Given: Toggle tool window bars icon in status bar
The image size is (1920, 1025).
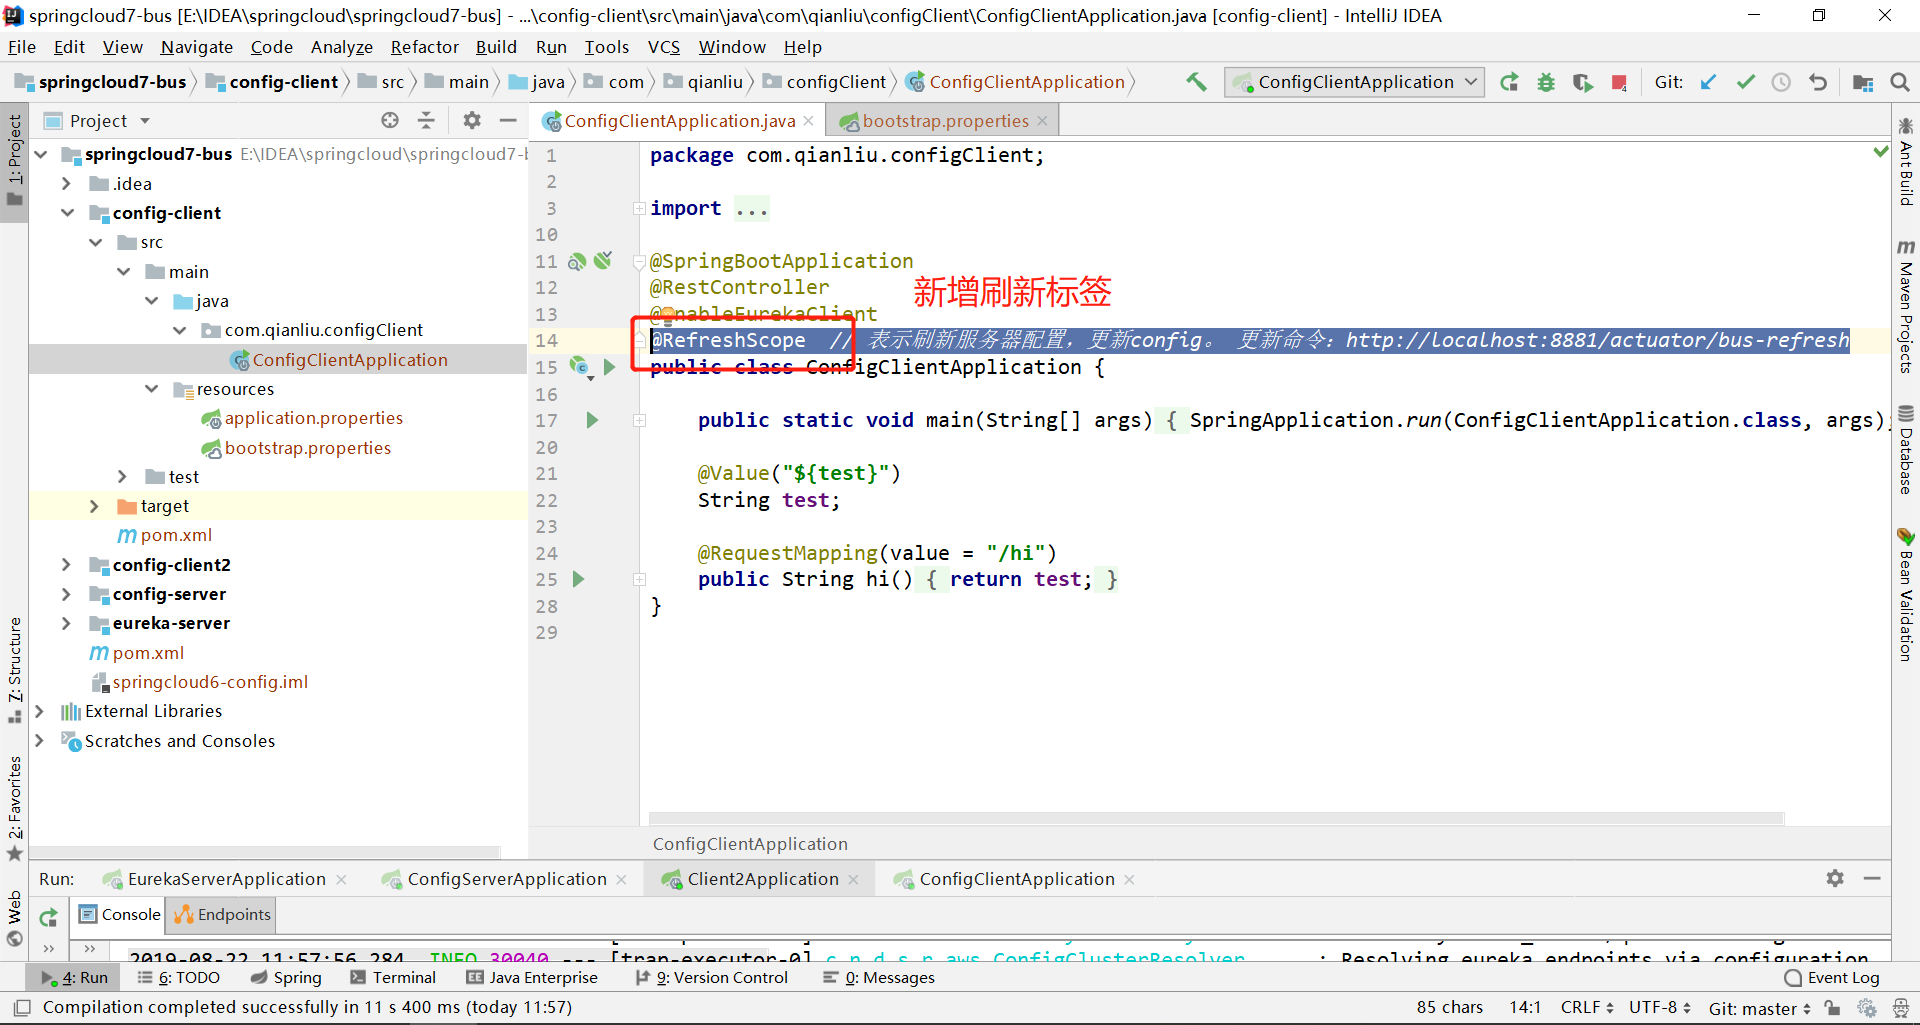Looking at the screenshot, I should coord(22,1007).
